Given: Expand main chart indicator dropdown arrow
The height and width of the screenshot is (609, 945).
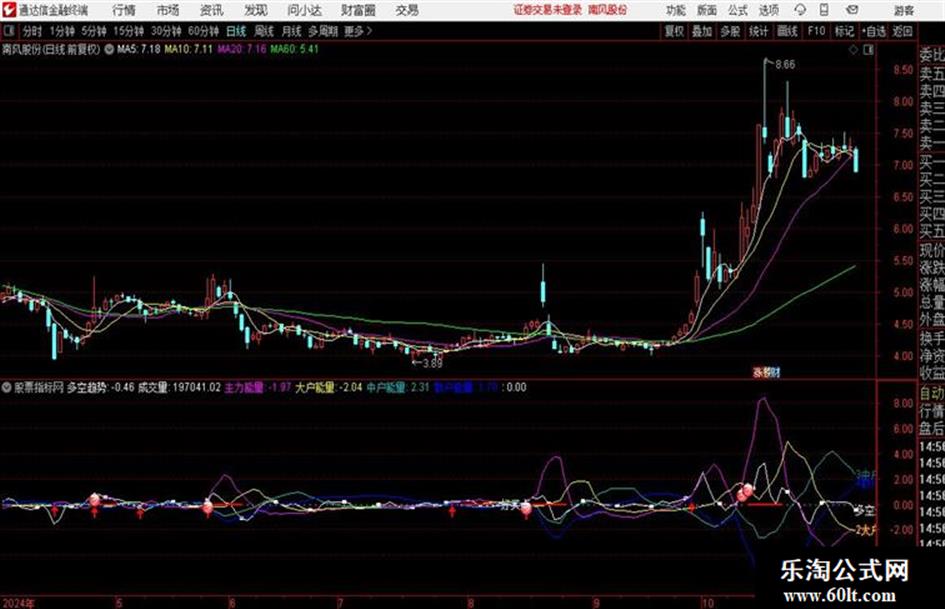Looking at the screenshot, I should (109, 49).
